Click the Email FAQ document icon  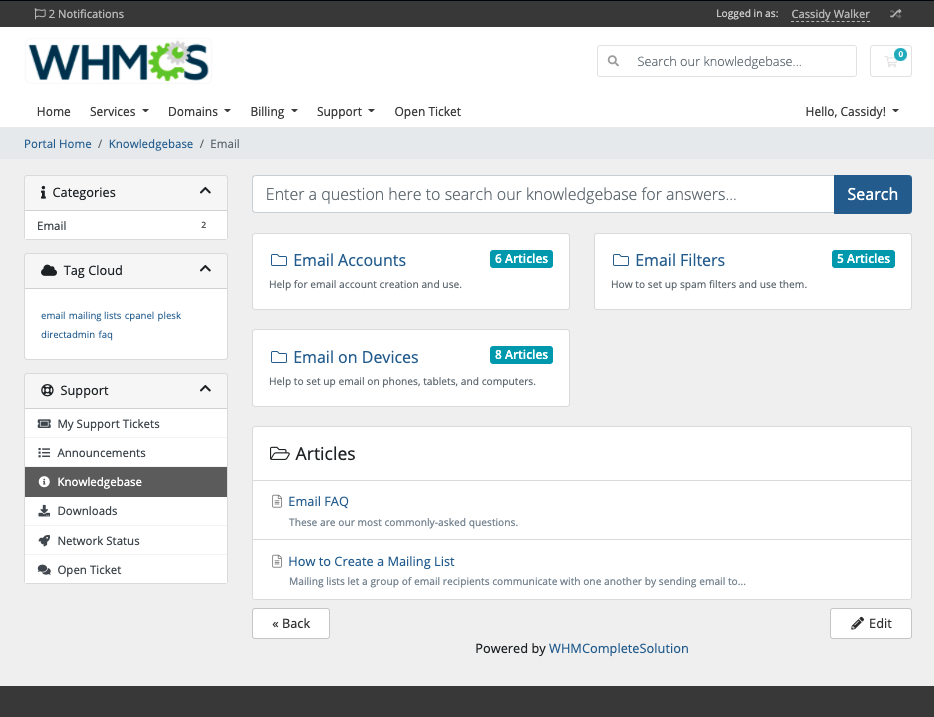tap(276, 501)
